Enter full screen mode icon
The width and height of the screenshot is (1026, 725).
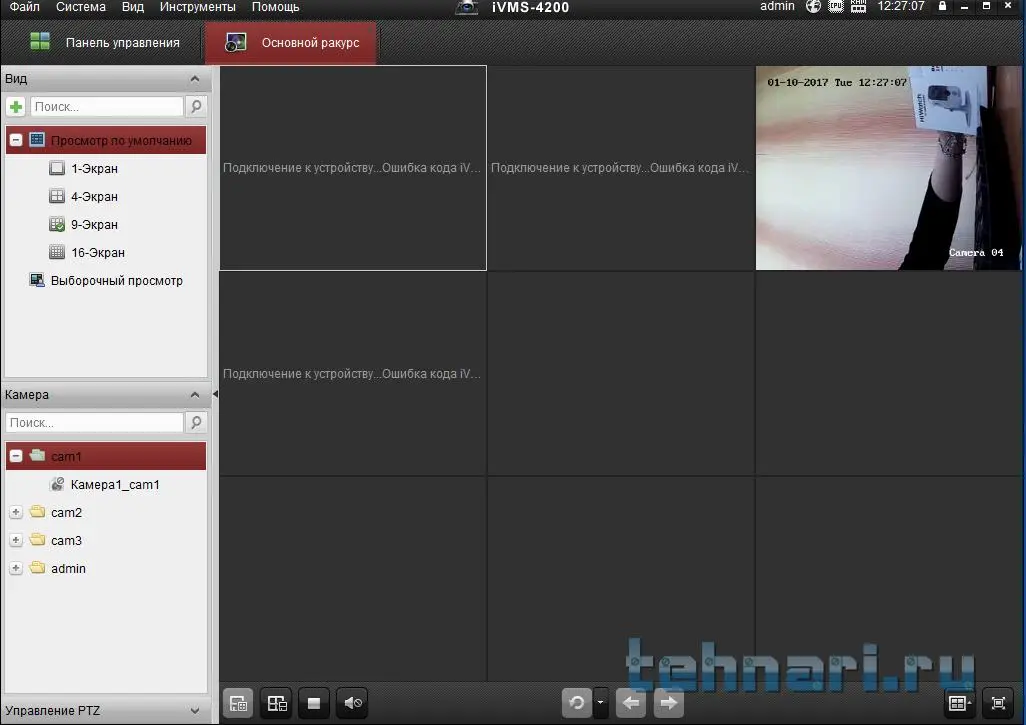point(998,703)
